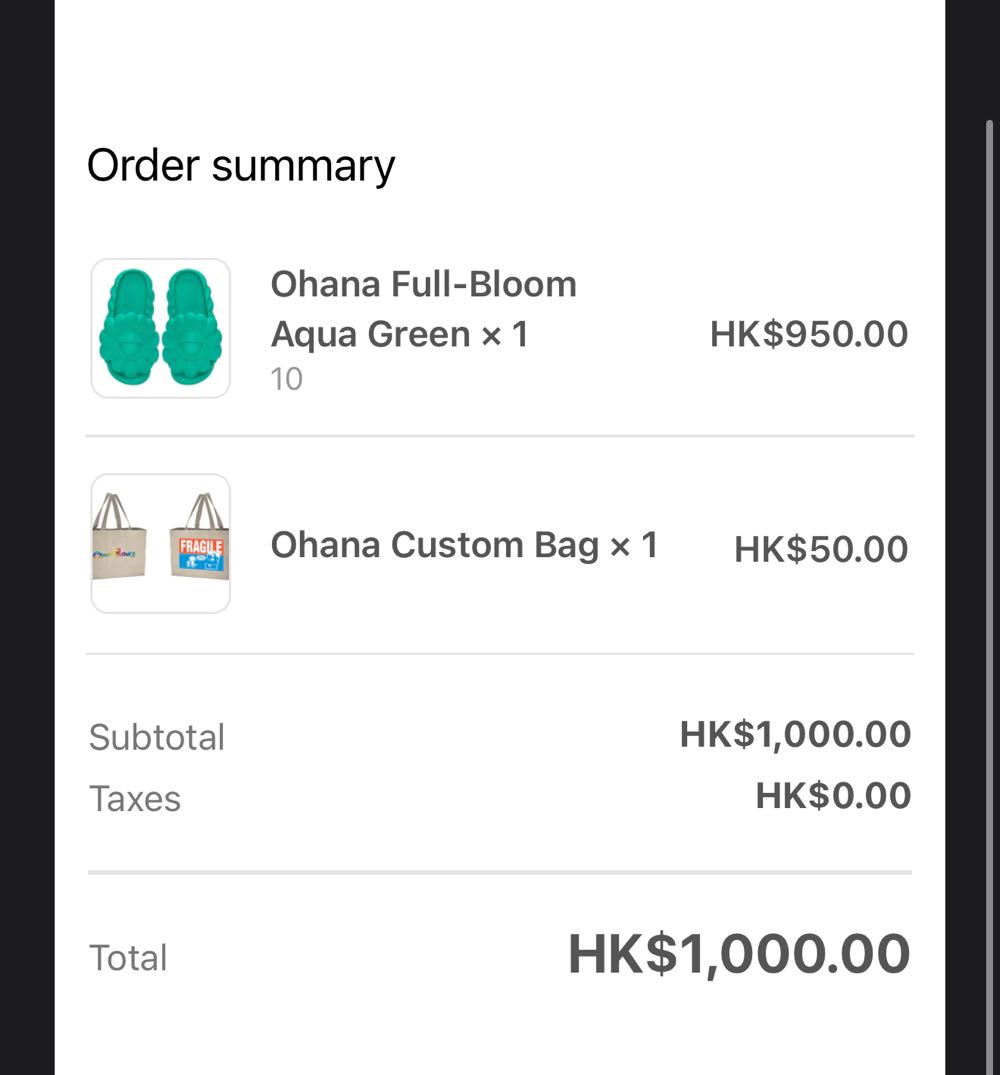Image resolution: width=1000 pixels, height=1075 pixels.
Task: Click the HK$0.00 taxes amount
Action: point(833,796)
